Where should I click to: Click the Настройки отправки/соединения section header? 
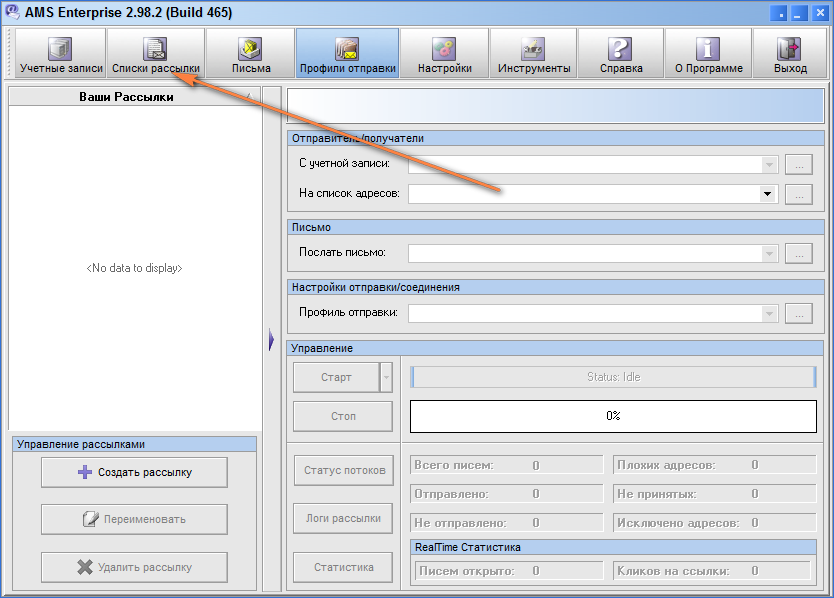click(555, 287)
